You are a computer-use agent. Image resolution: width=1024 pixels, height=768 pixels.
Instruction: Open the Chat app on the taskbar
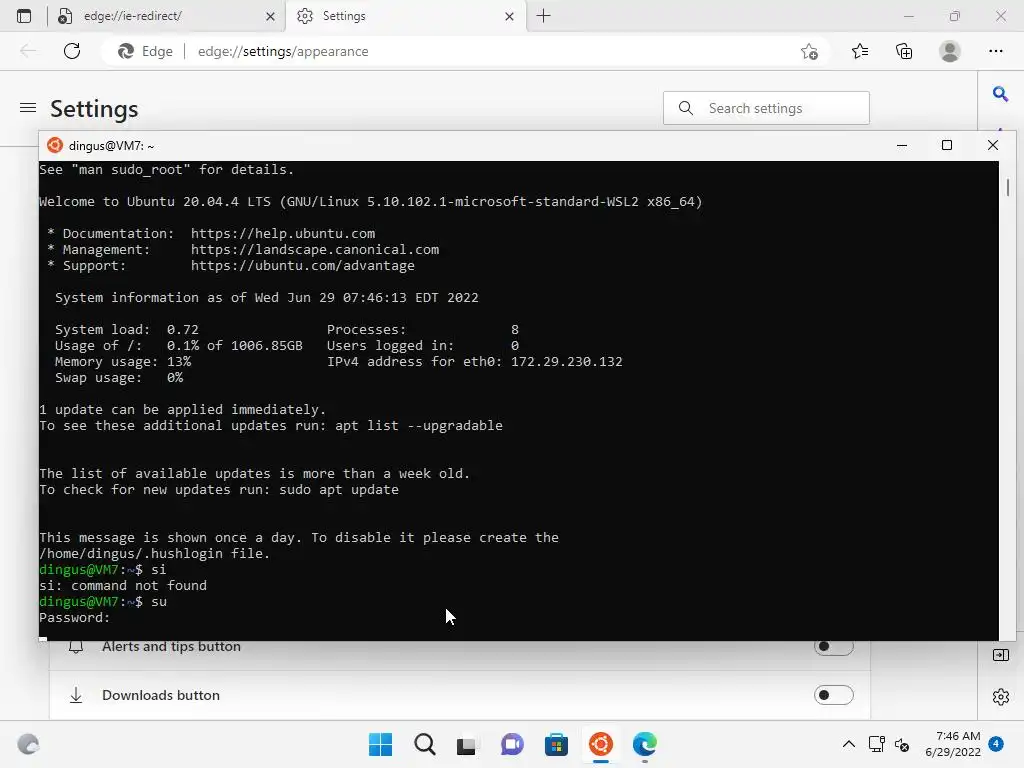tap(512, 744)
